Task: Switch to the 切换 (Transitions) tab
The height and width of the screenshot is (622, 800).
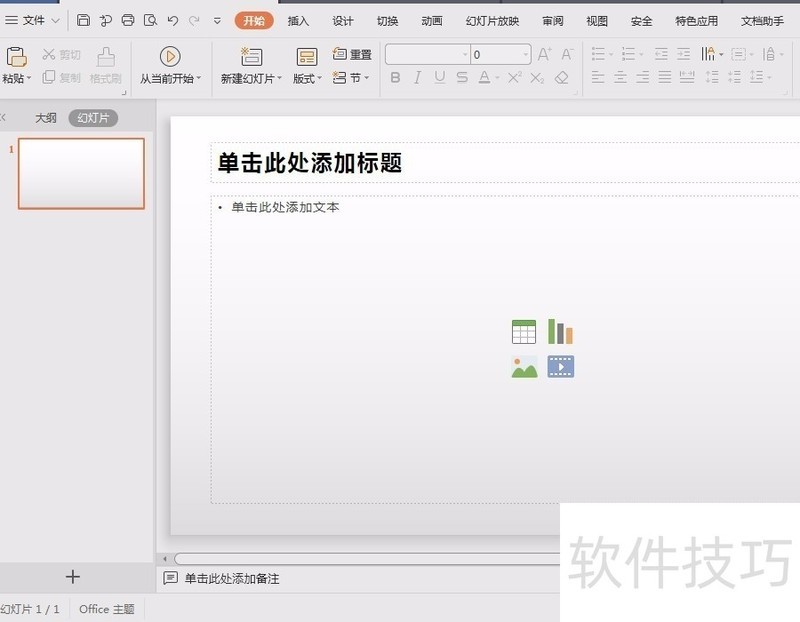Action: (x=387, y=21)
